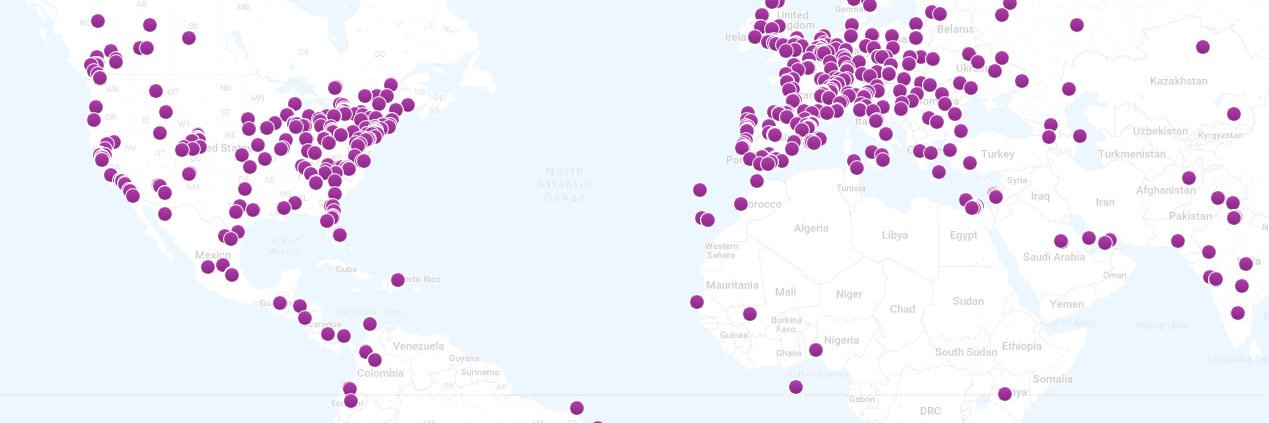Screen dimensions: 1269x423
Task: Select the Algeria country label
Action: pos(811,228)
